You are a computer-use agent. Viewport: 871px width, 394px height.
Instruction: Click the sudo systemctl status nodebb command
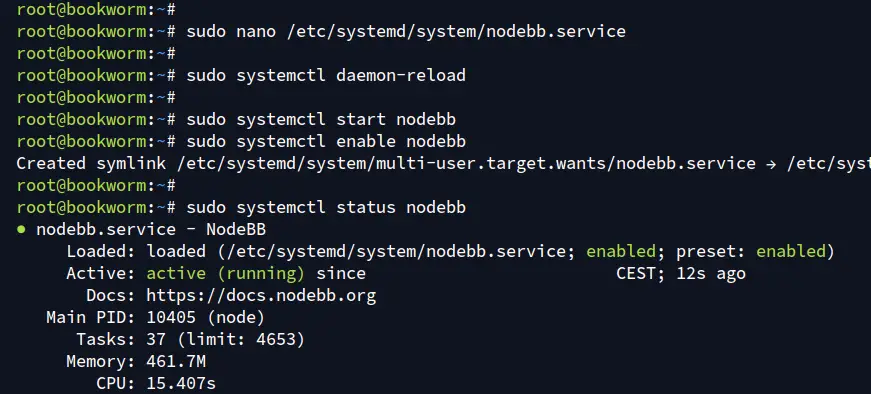click(x=326, y=208)
